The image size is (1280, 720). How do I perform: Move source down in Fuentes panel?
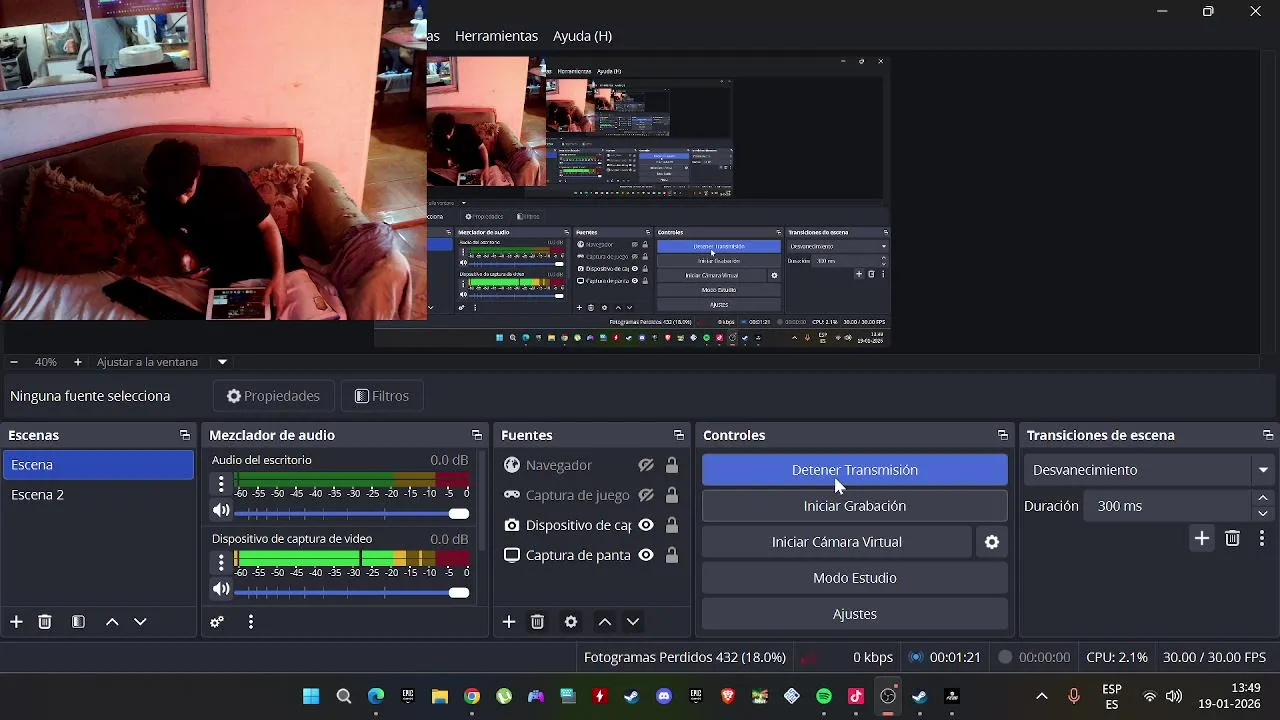[x=633, y=622]
